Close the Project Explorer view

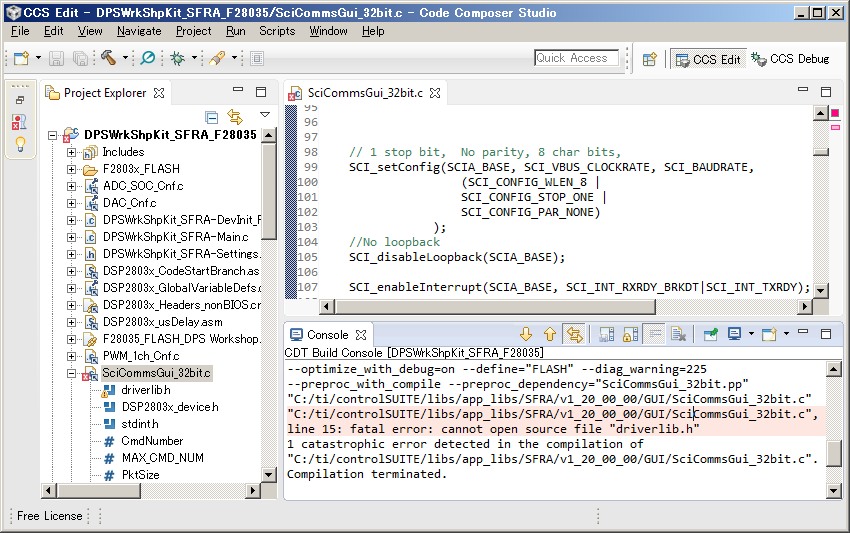coord(159,93)
